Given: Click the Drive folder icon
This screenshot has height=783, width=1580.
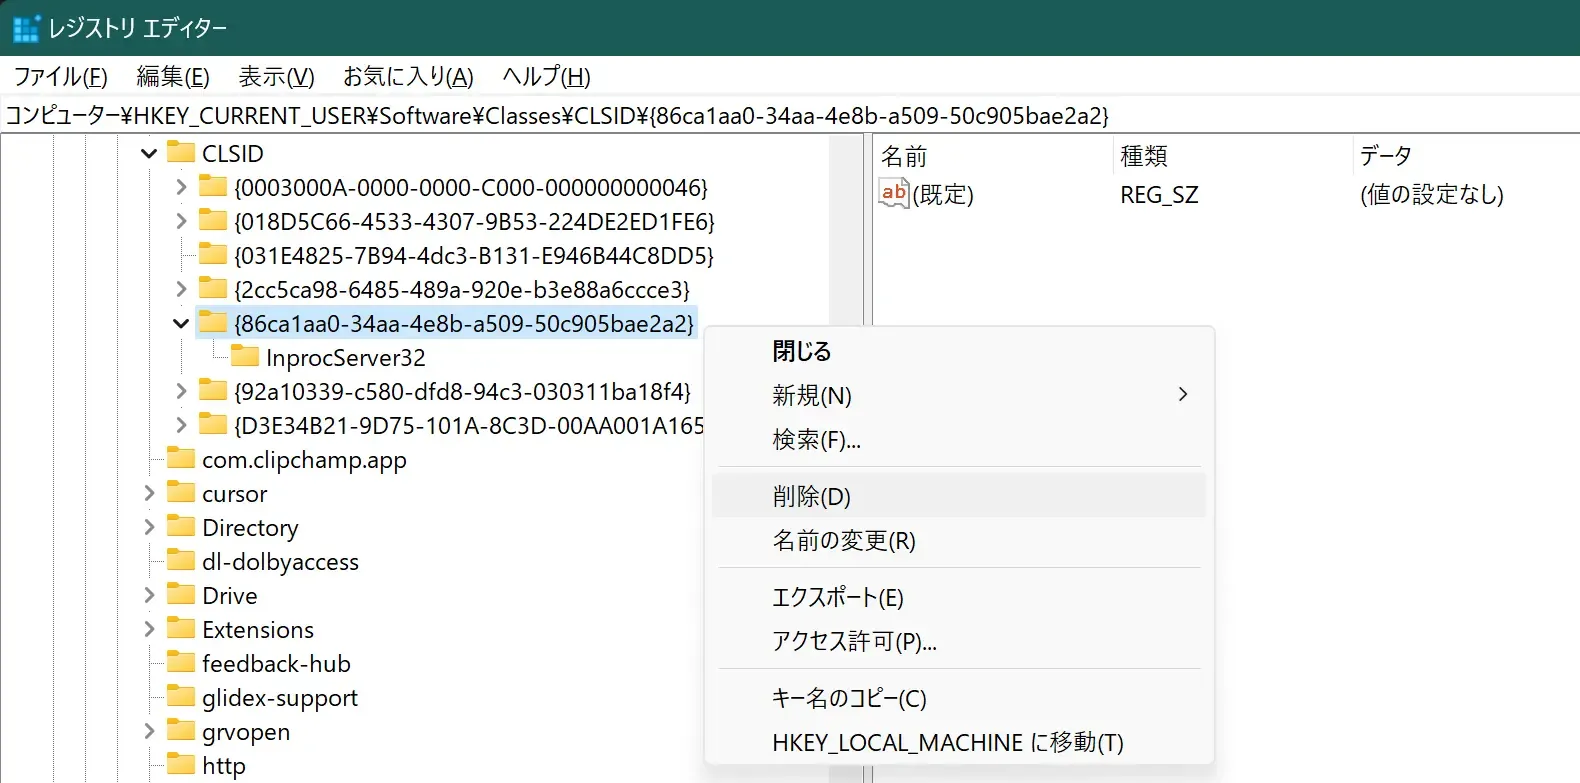Looking at the screenshot, I should [181, 594].
